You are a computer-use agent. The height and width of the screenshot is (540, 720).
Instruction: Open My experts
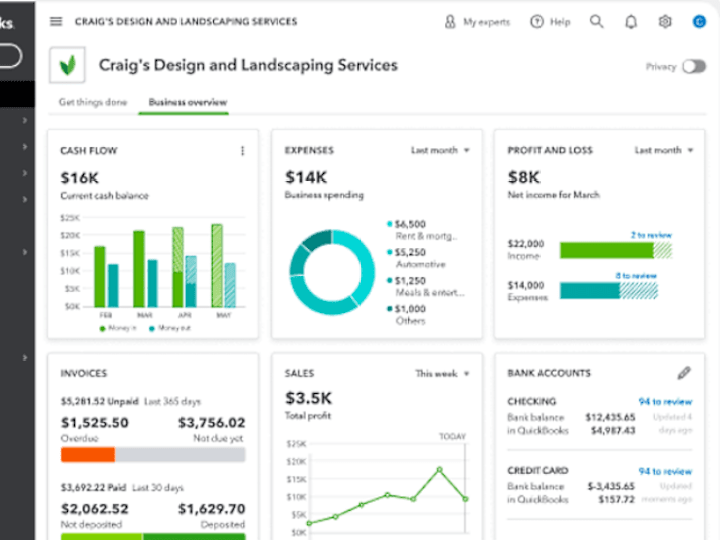[477, 22]
